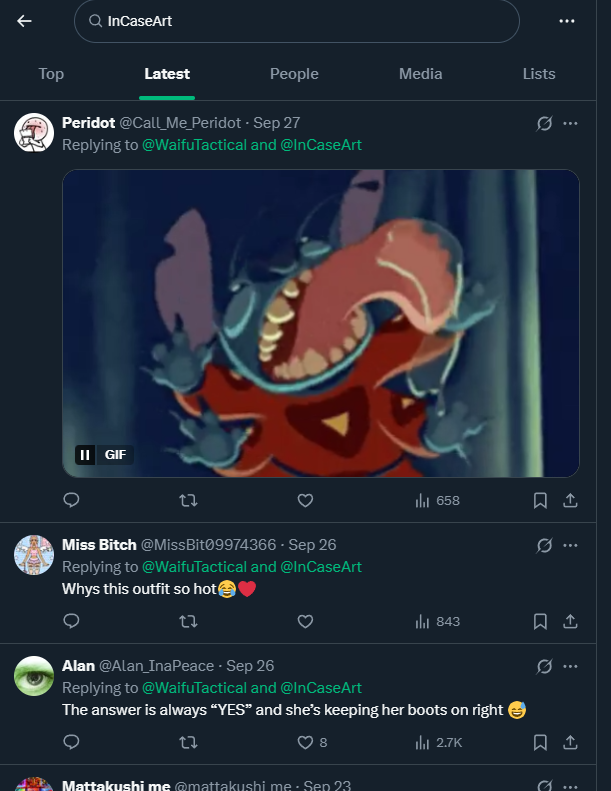Bookmark Alan's reply
The image size is (611, 791).
(x=540, y=742)
